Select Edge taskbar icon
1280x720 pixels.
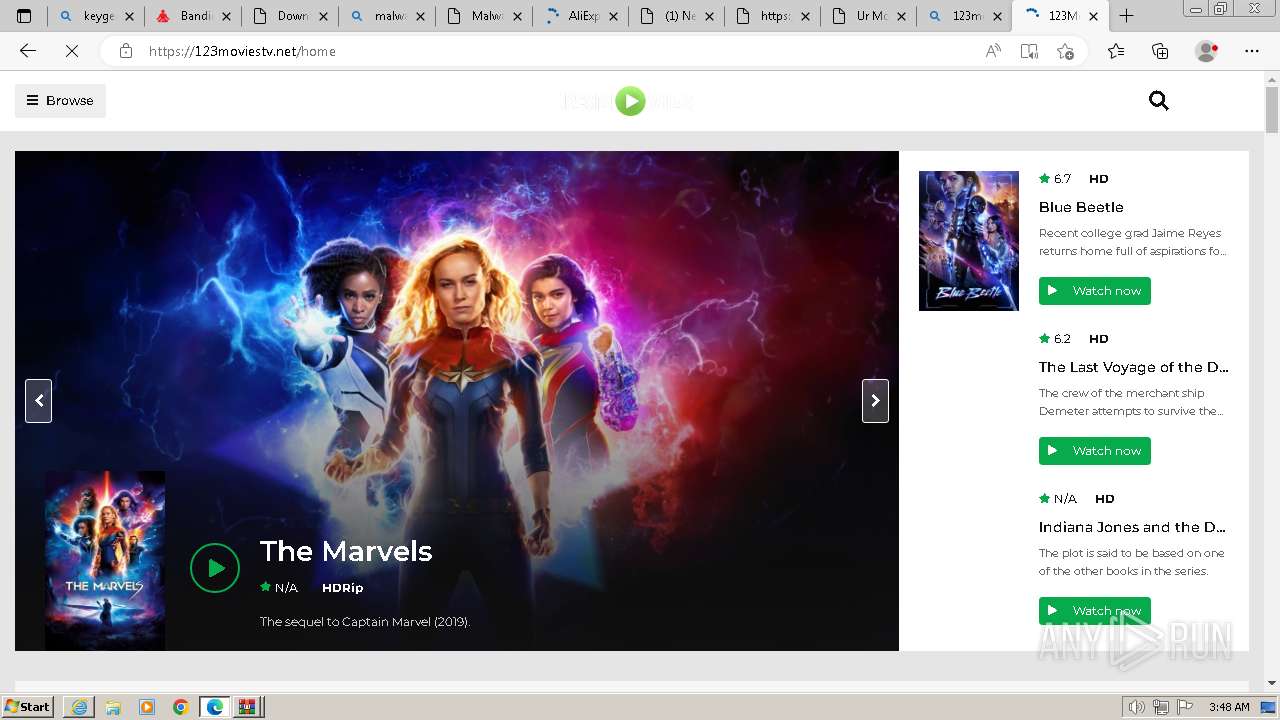click(215, 707)
